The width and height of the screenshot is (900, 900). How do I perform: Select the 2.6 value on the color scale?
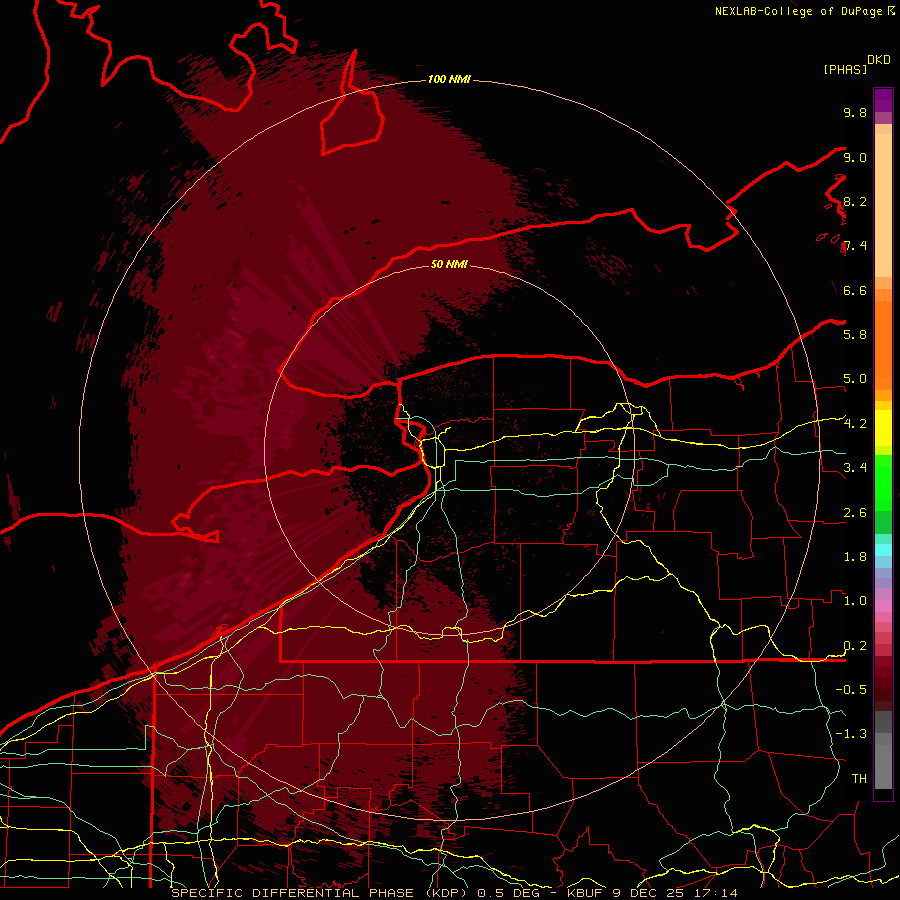tap(855, 513)
